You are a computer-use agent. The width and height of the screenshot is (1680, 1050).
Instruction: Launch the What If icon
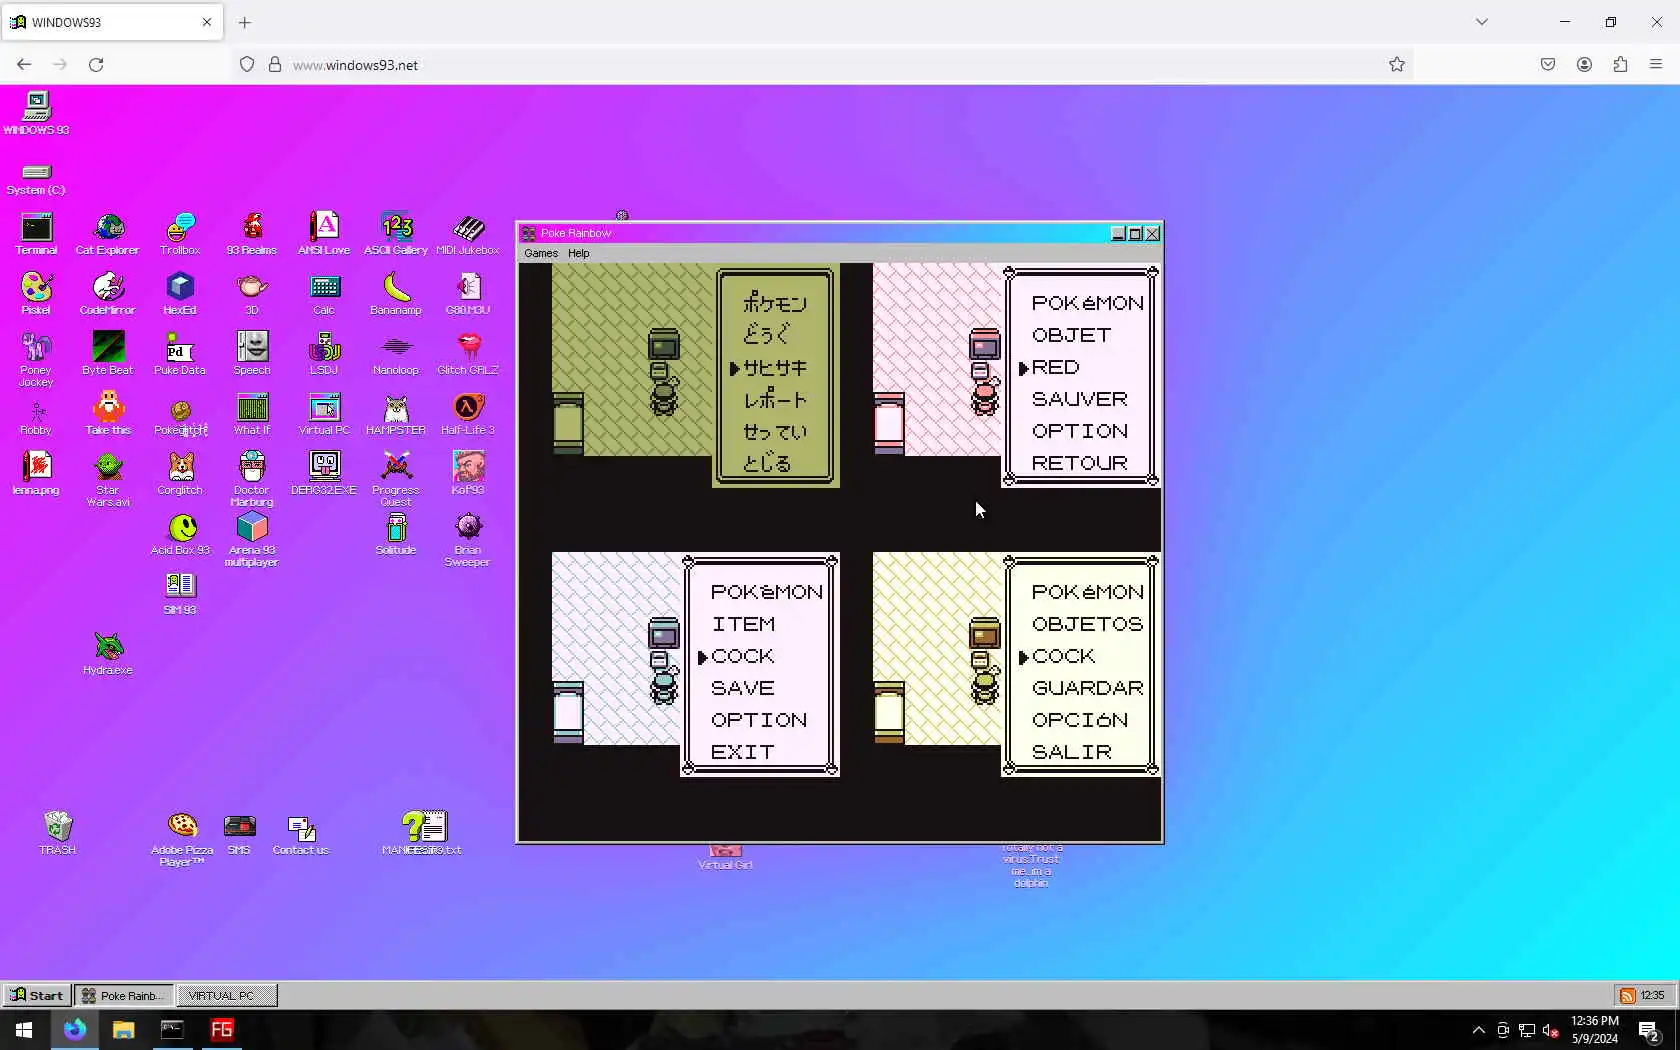(252, 414)
